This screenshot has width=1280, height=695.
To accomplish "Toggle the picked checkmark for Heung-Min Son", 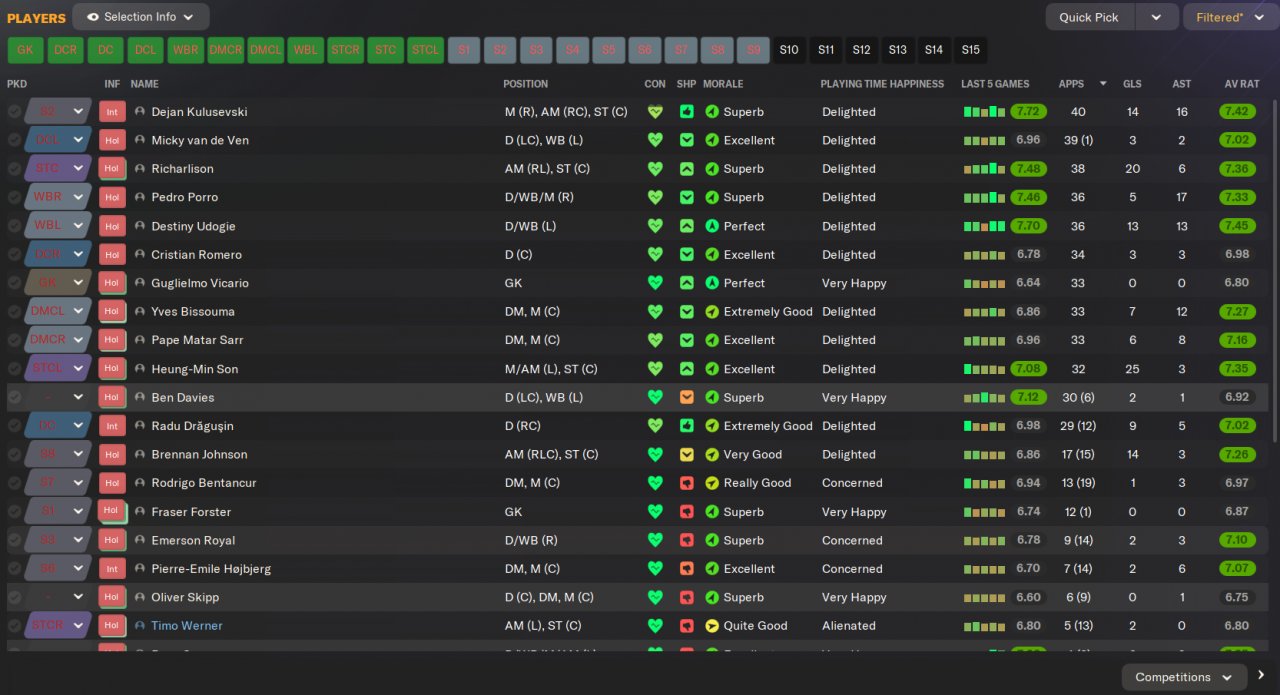I will pos(14,369).
